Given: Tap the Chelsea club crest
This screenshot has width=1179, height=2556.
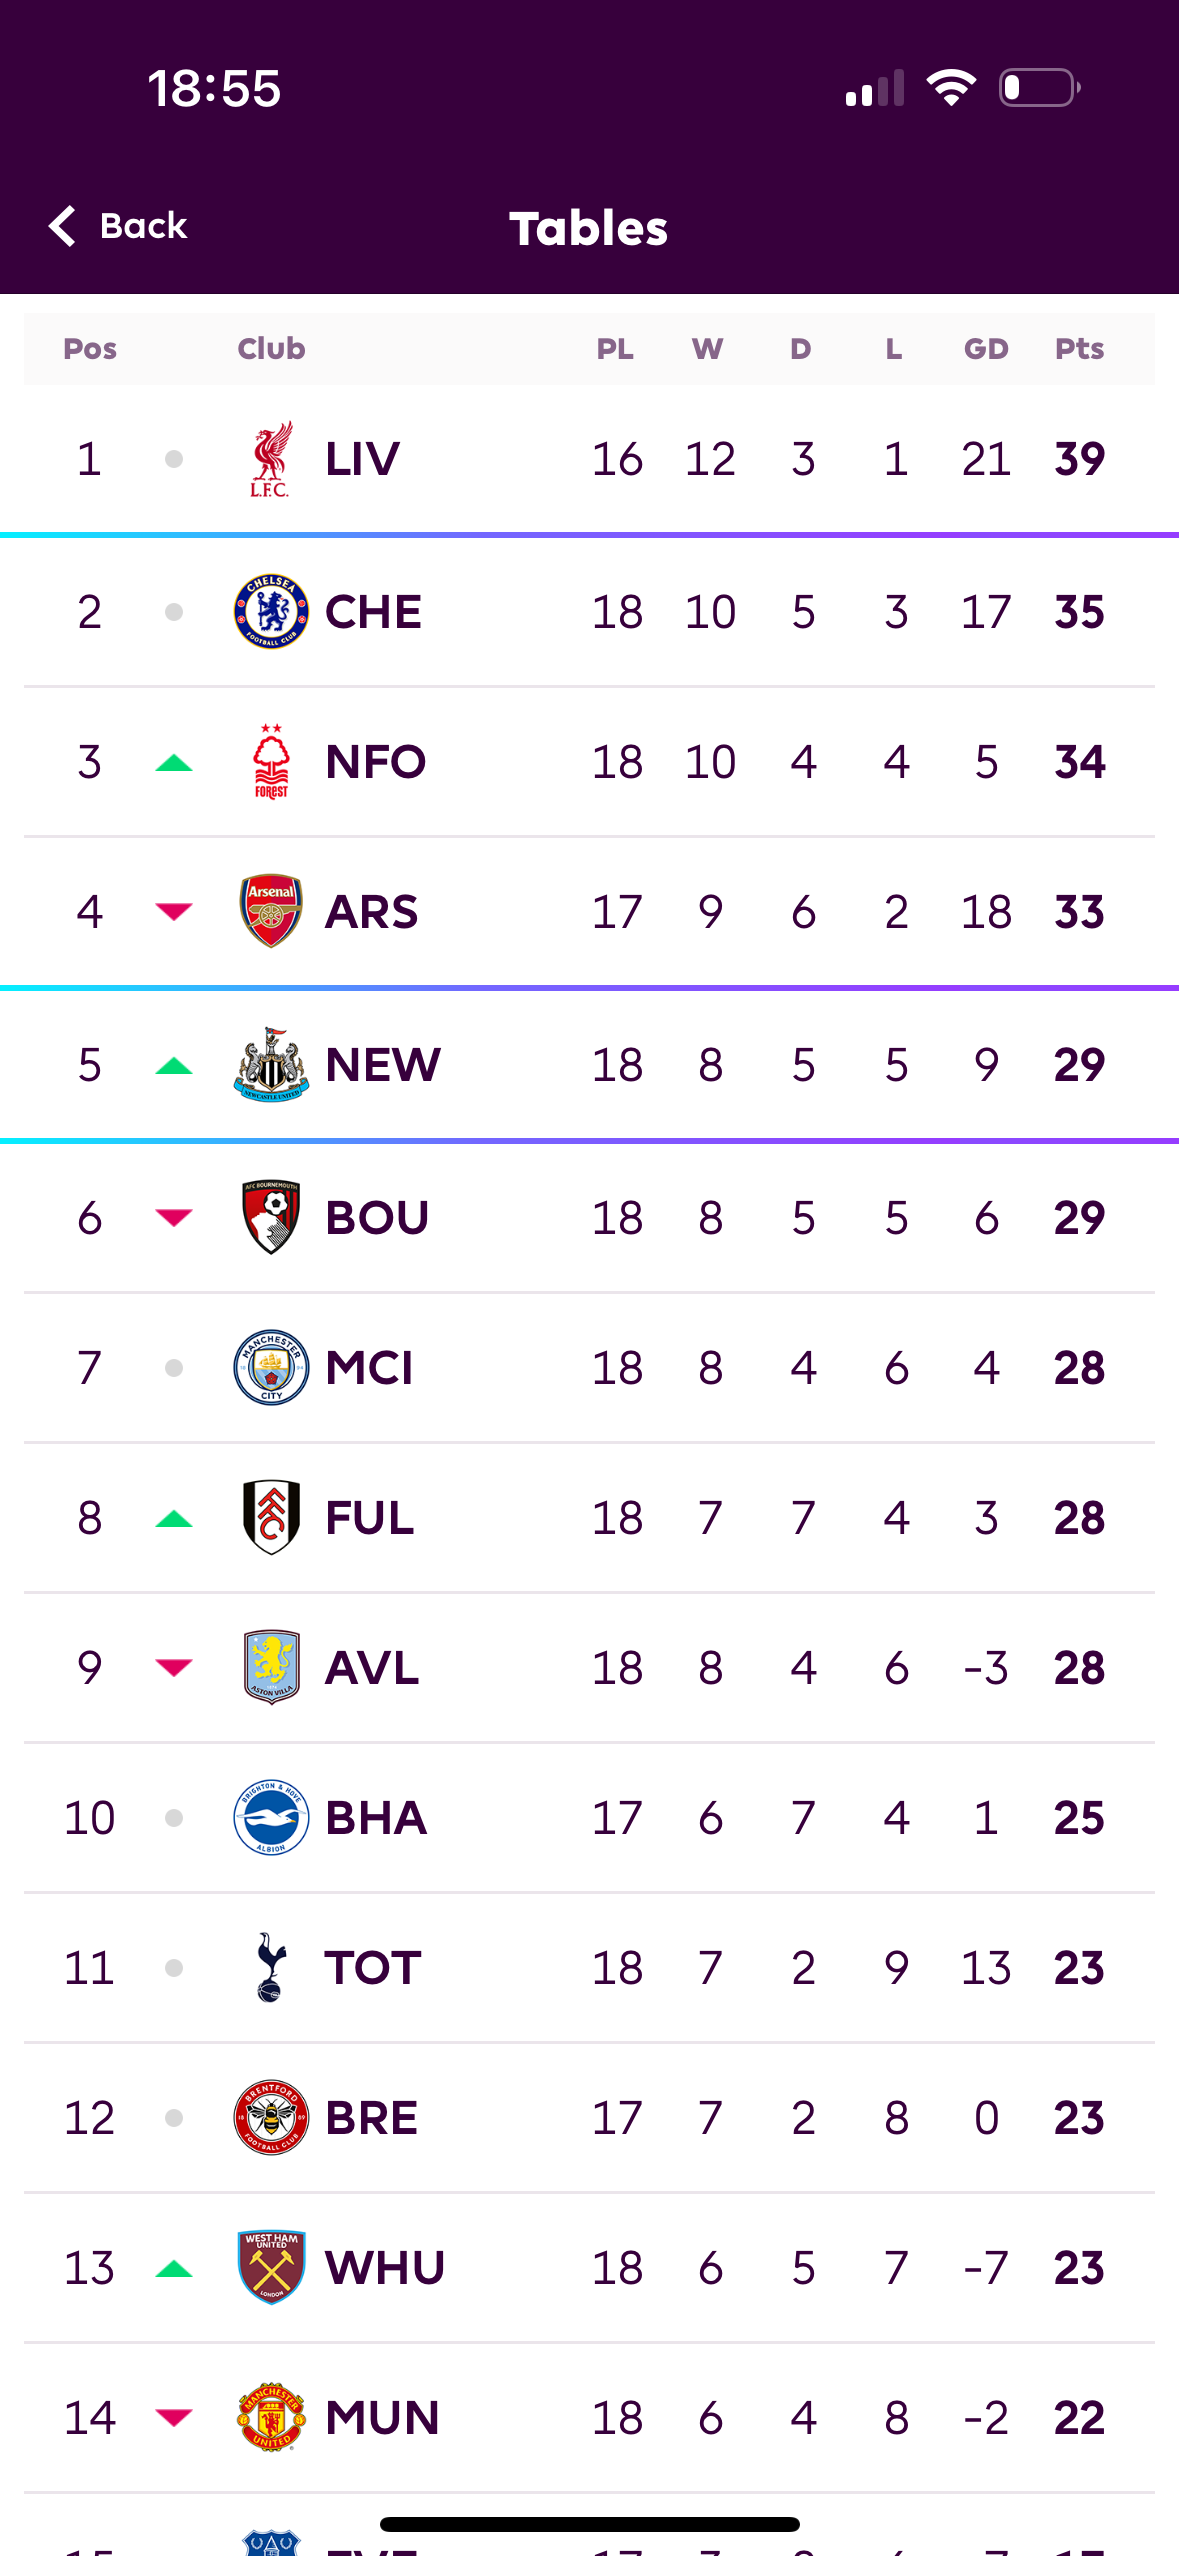Looking at the screenshot, I should pyautogui.click(x=271, y=611).
